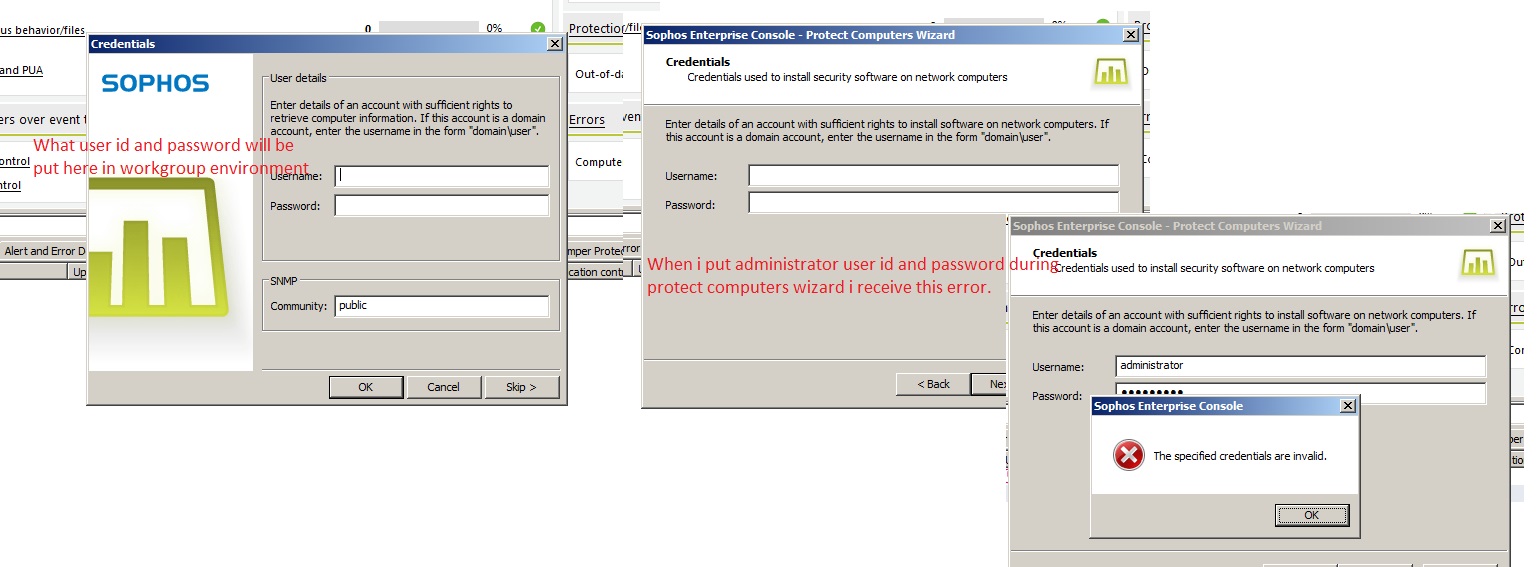Click 'The specified credentials are invalid.' message

point(1240,456)
